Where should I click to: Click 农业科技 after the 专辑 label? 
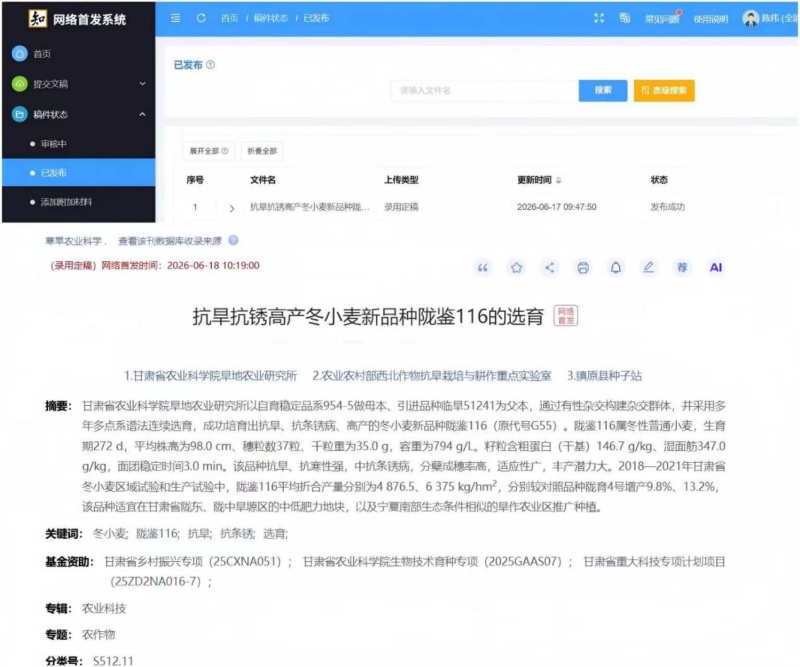(104, 608)
